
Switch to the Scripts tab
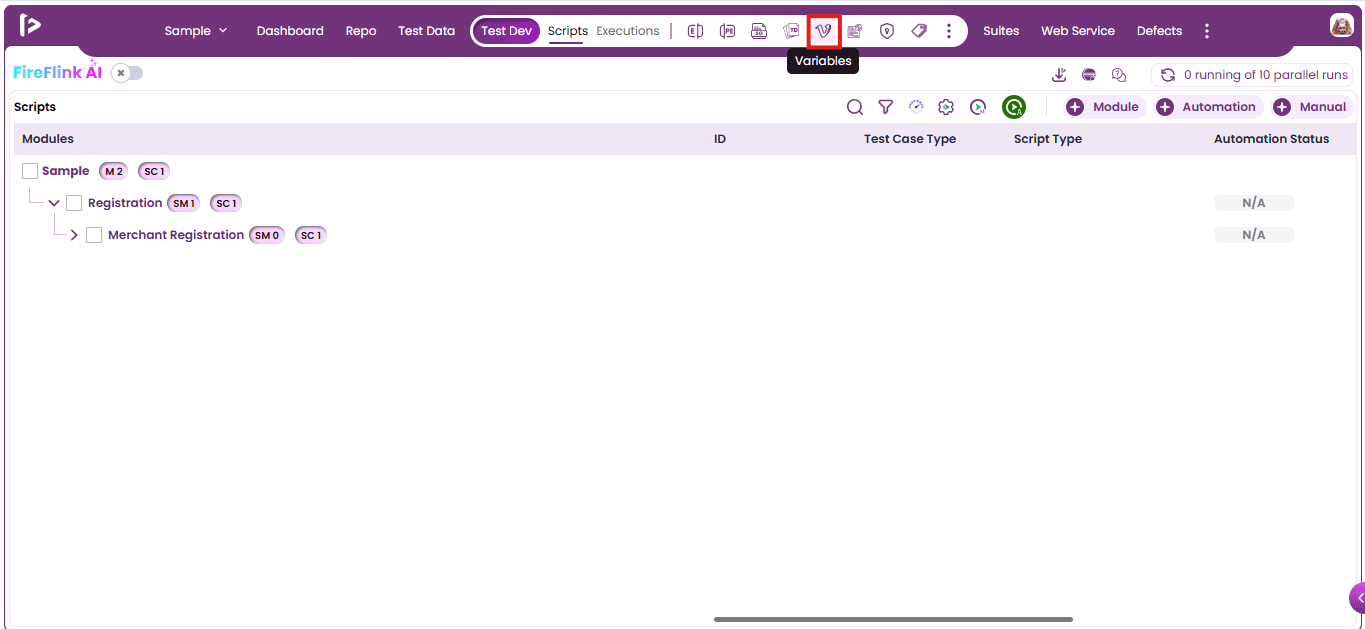(568, 31)
